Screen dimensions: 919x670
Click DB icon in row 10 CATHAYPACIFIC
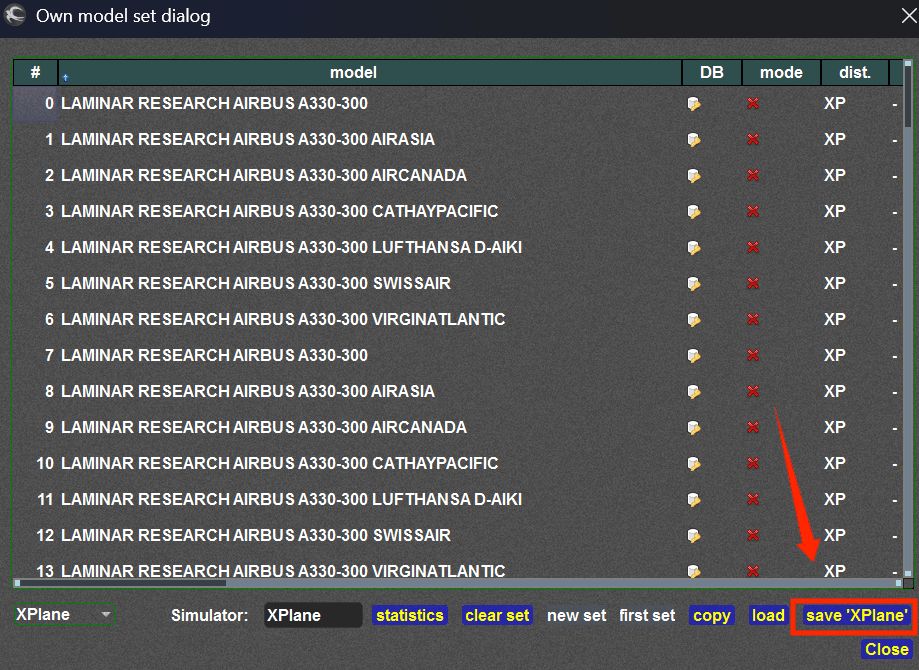tap(694, 464)
